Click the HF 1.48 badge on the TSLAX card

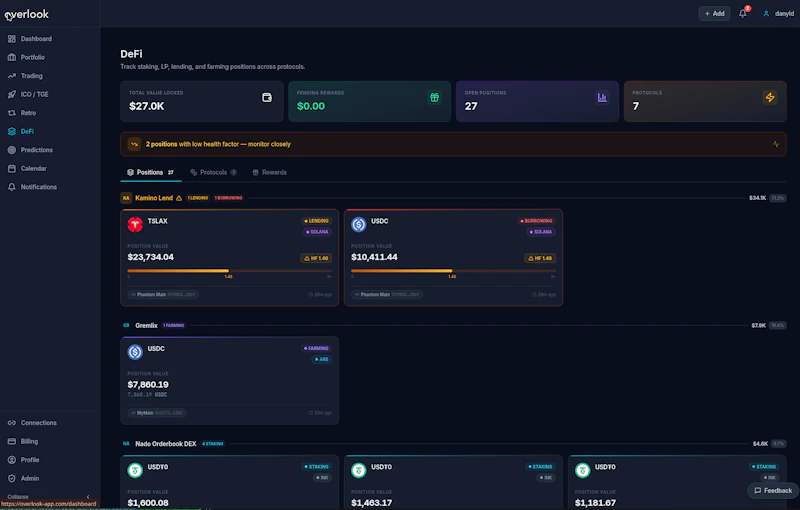[x=316, y=258]
